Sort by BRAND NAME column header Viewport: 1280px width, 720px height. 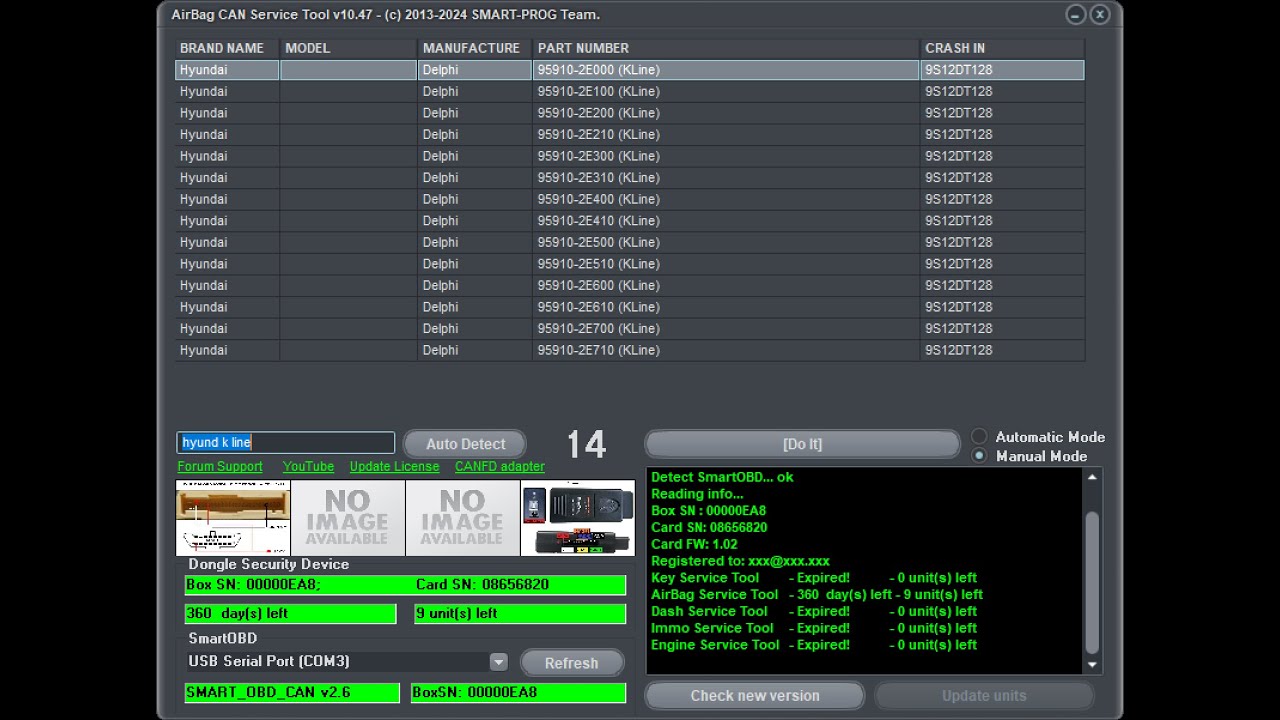pyautogui.click(x=227, y=48)
